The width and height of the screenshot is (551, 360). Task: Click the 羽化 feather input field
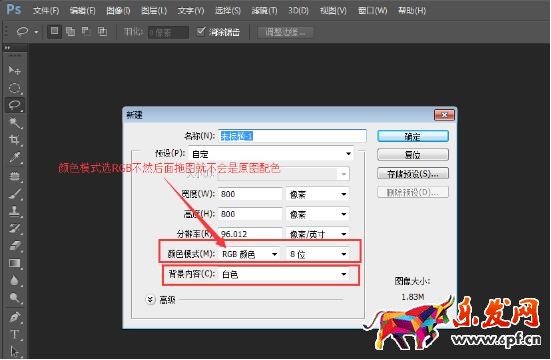click(x=168, y=32)
